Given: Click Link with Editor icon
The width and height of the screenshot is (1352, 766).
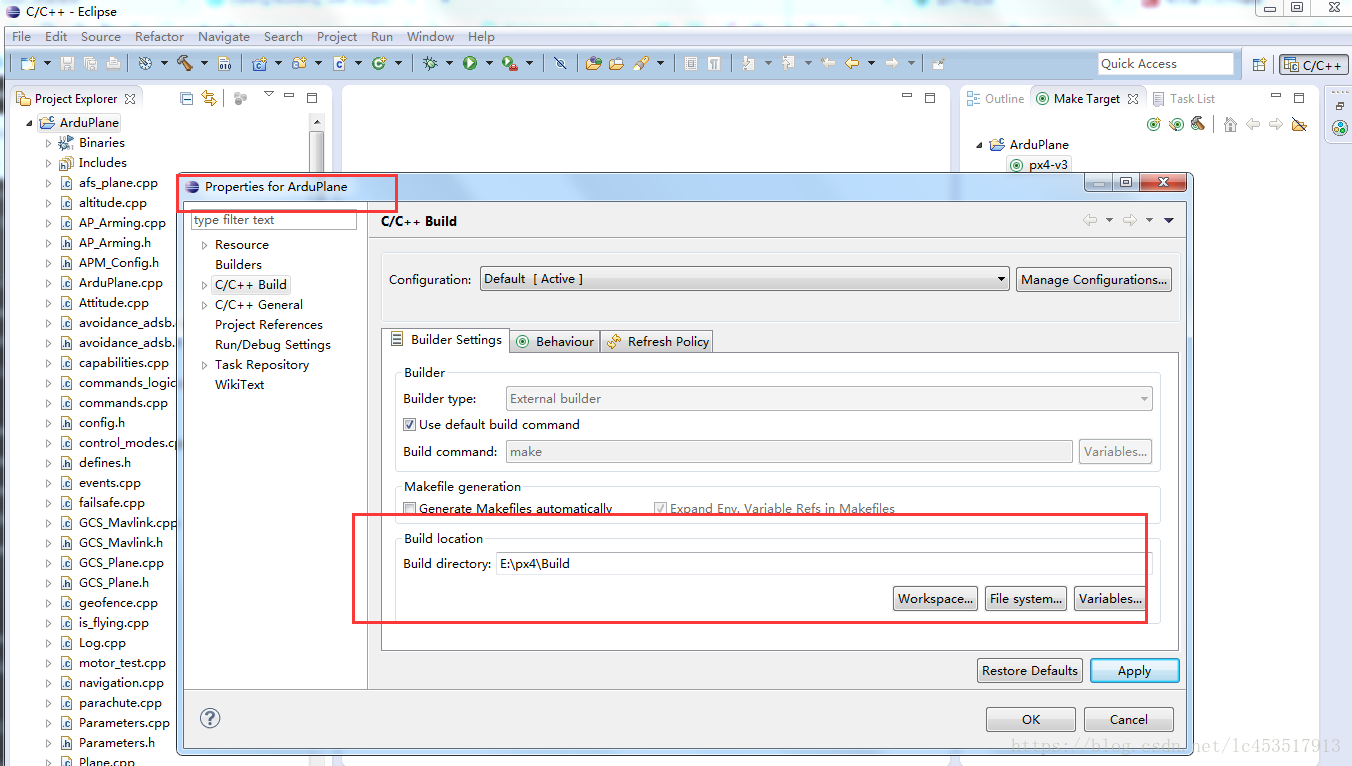Looking at the screenshot, I should [x=208, y=98].
